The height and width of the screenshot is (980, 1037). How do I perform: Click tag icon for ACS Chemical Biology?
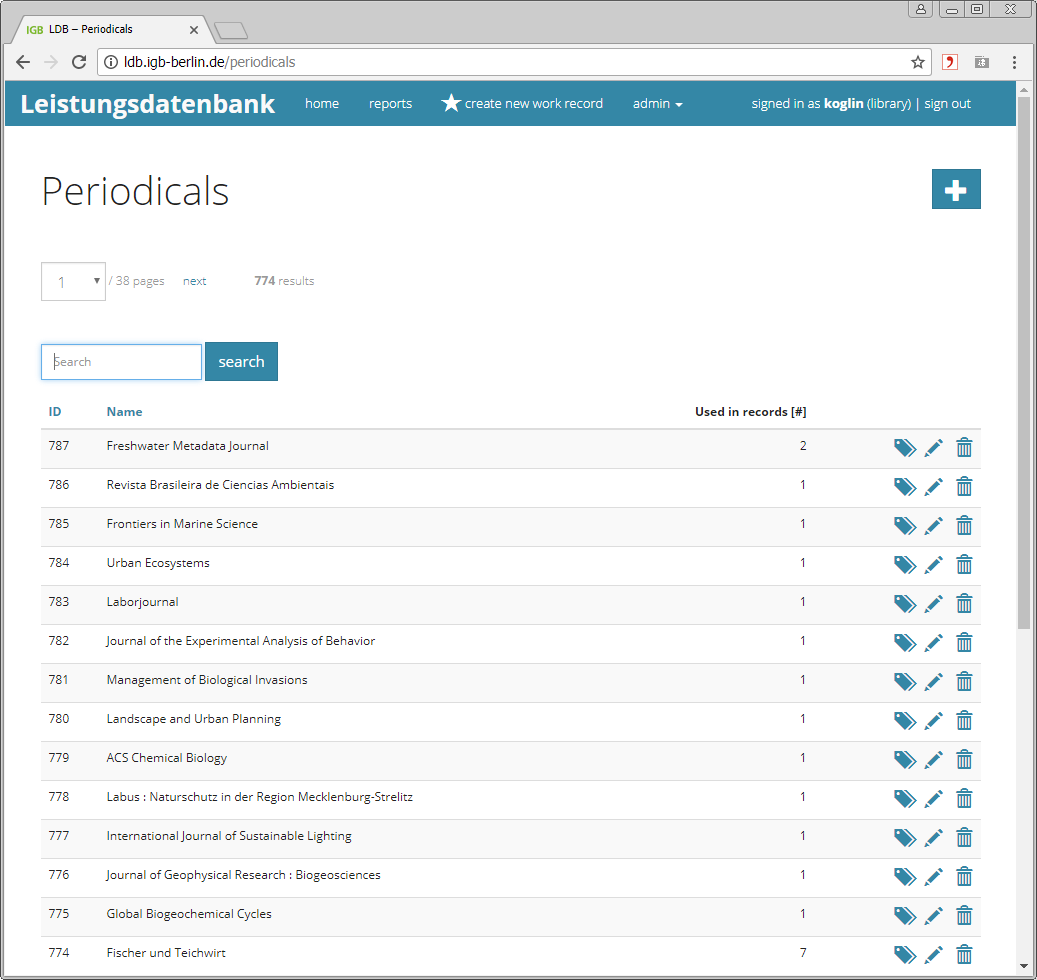(x=904, y=760)
